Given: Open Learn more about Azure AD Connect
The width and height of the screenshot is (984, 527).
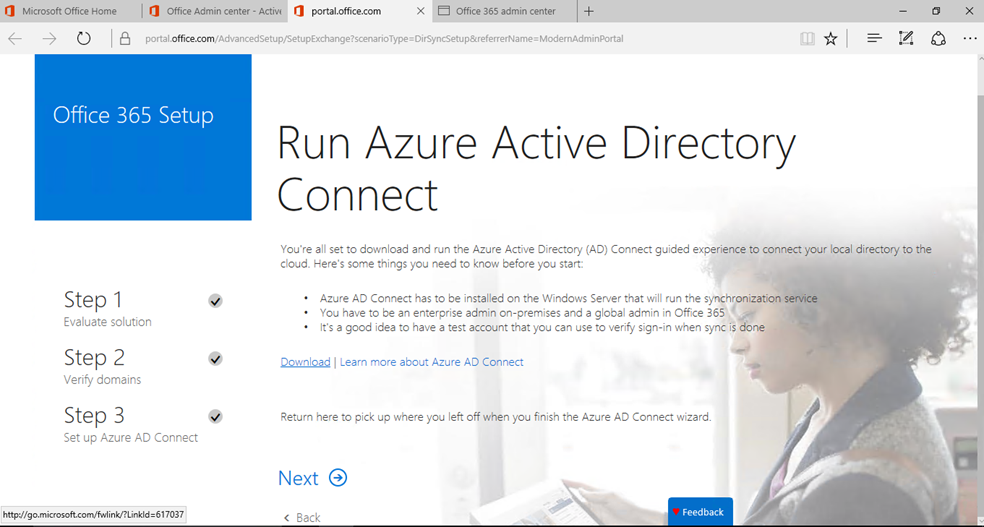Looking at the screenshot, I should (x=432, y=362).
